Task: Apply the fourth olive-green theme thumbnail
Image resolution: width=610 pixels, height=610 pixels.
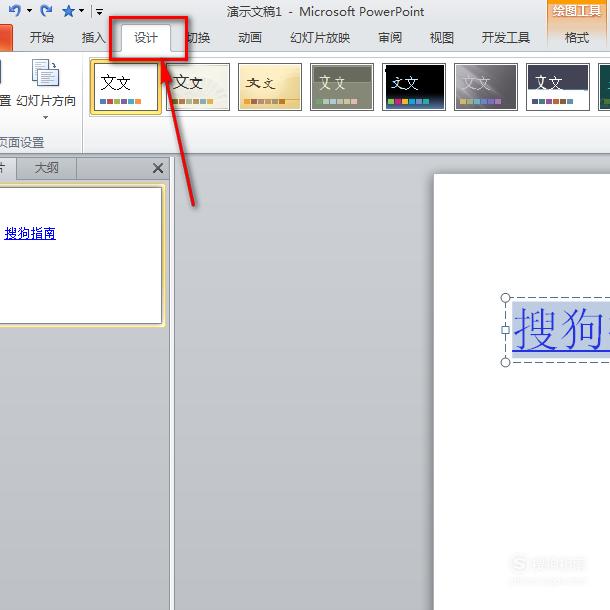Action: [x=342, y=87]
